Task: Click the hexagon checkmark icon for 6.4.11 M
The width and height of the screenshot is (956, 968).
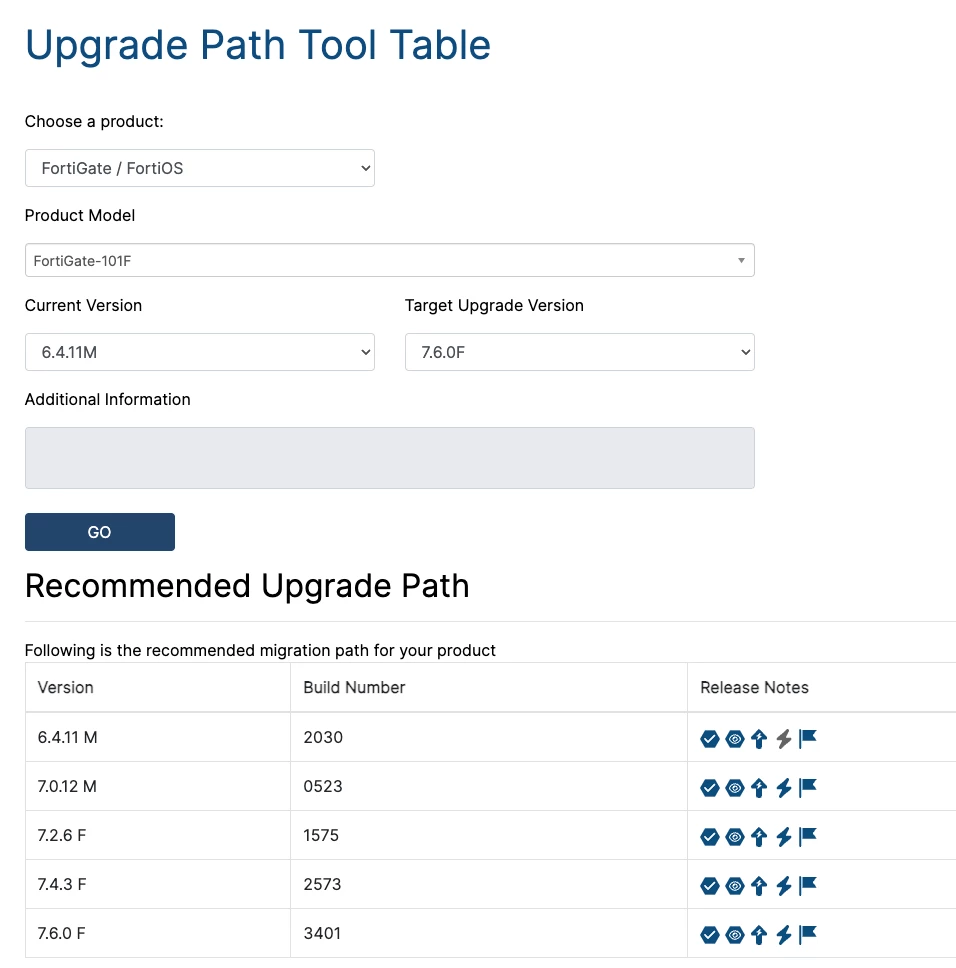Action: tap(710, 738)
